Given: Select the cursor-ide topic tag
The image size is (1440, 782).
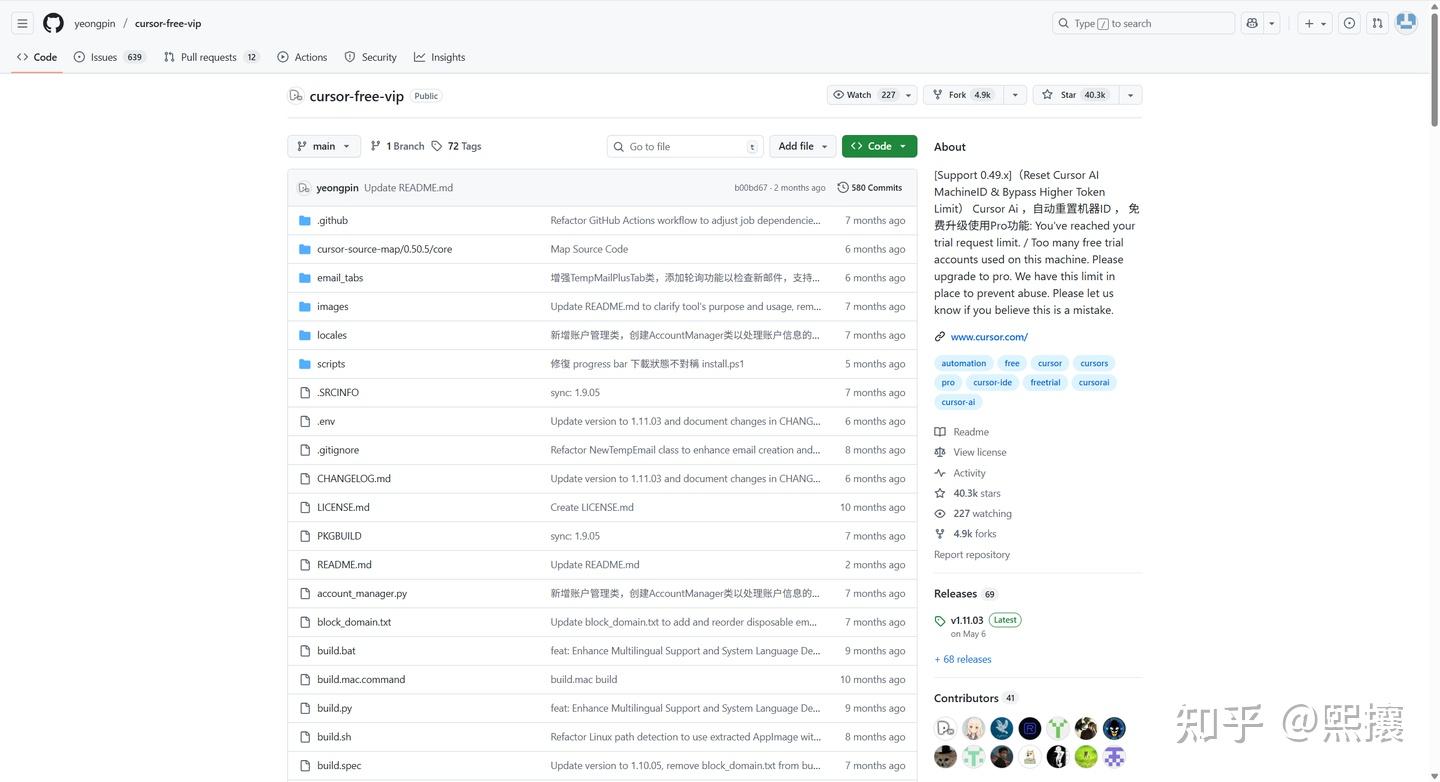Looking at the screenshot, I should point(992,382).
